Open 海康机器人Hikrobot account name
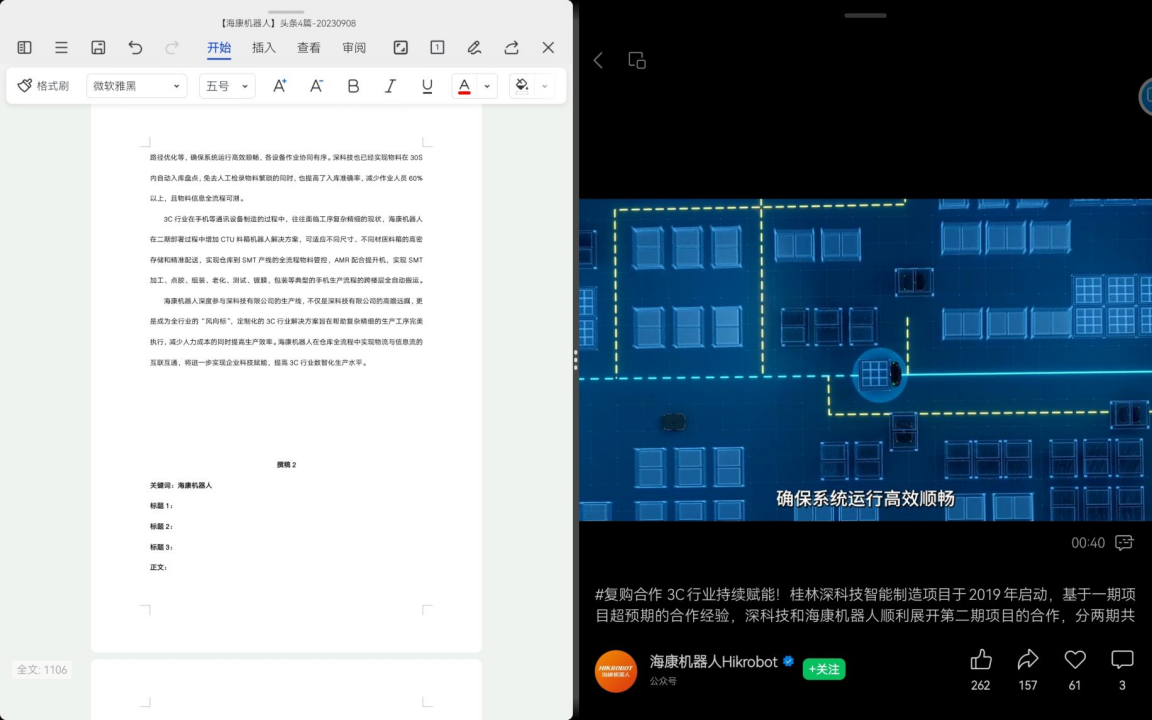The height and width of the screenshot is (720, 1152). [713, 662]
